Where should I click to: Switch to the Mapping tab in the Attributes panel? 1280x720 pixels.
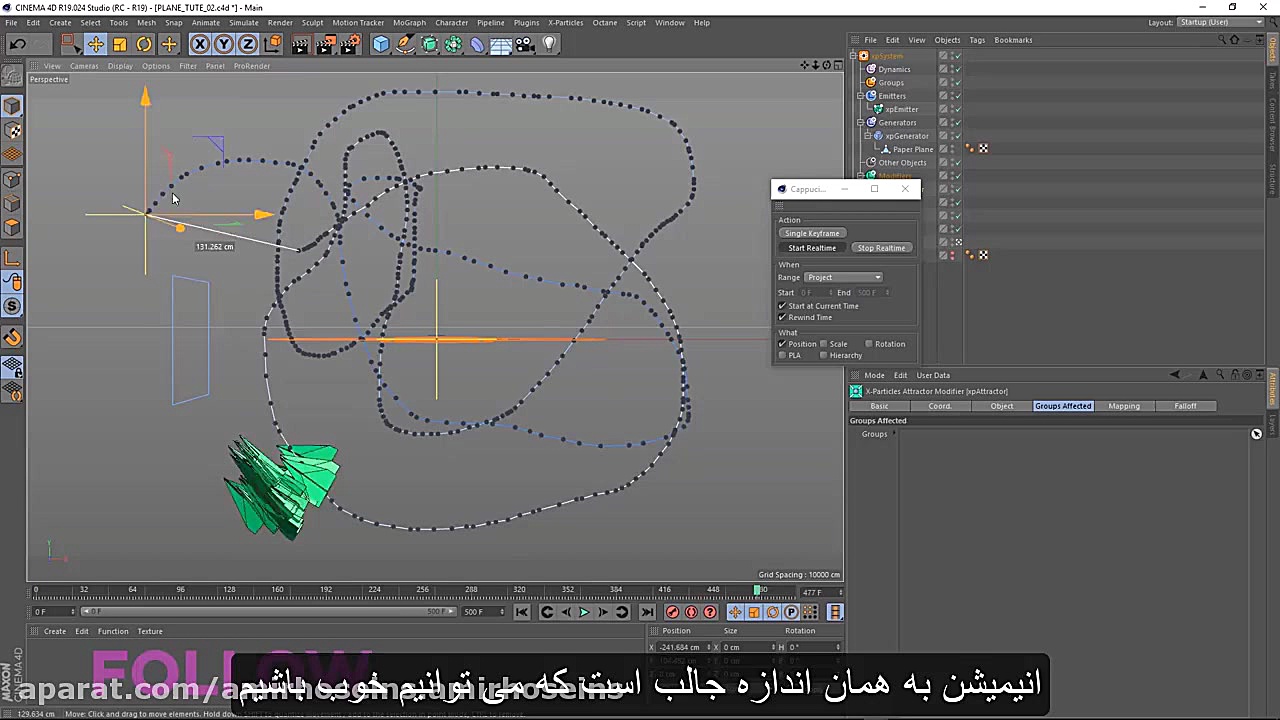[x=1123, y=406]
